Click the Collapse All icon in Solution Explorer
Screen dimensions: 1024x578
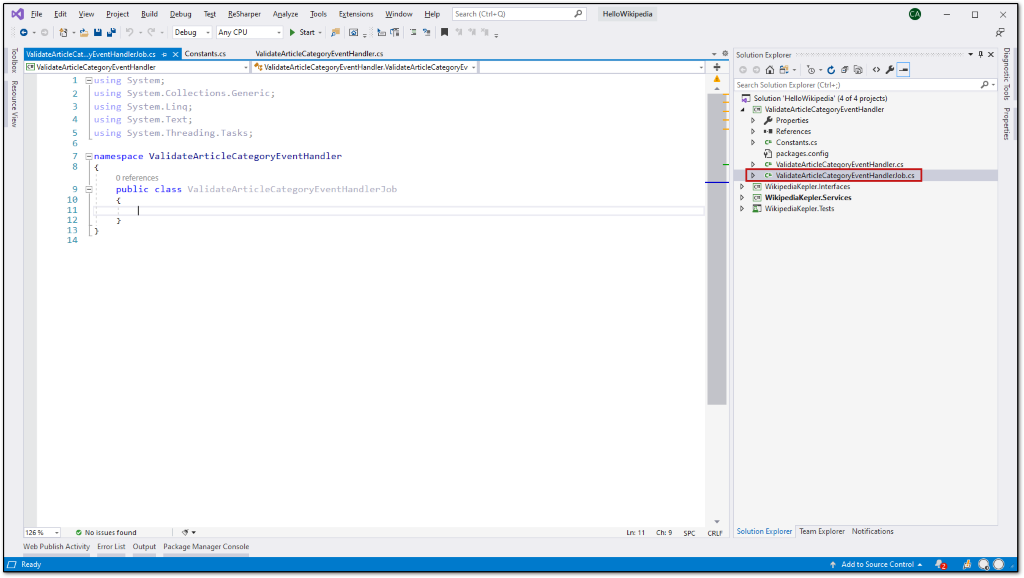click(x=844, y=70)
